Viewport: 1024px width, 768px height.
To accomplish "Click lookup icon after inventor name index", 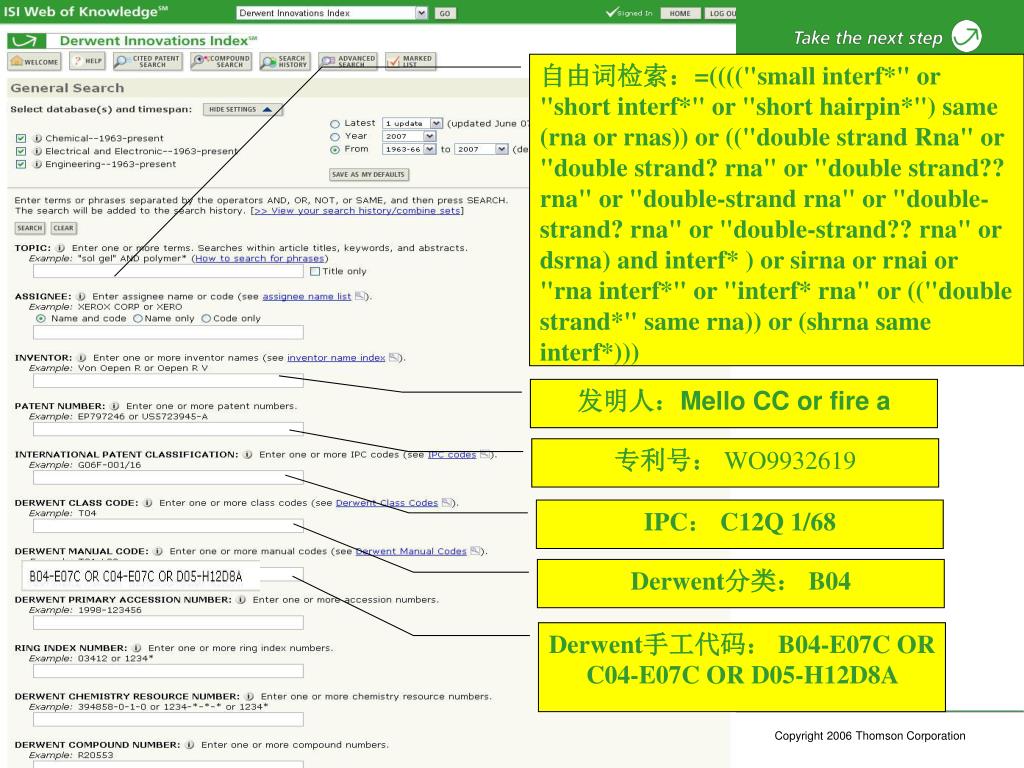I will (x=394, y=358).
